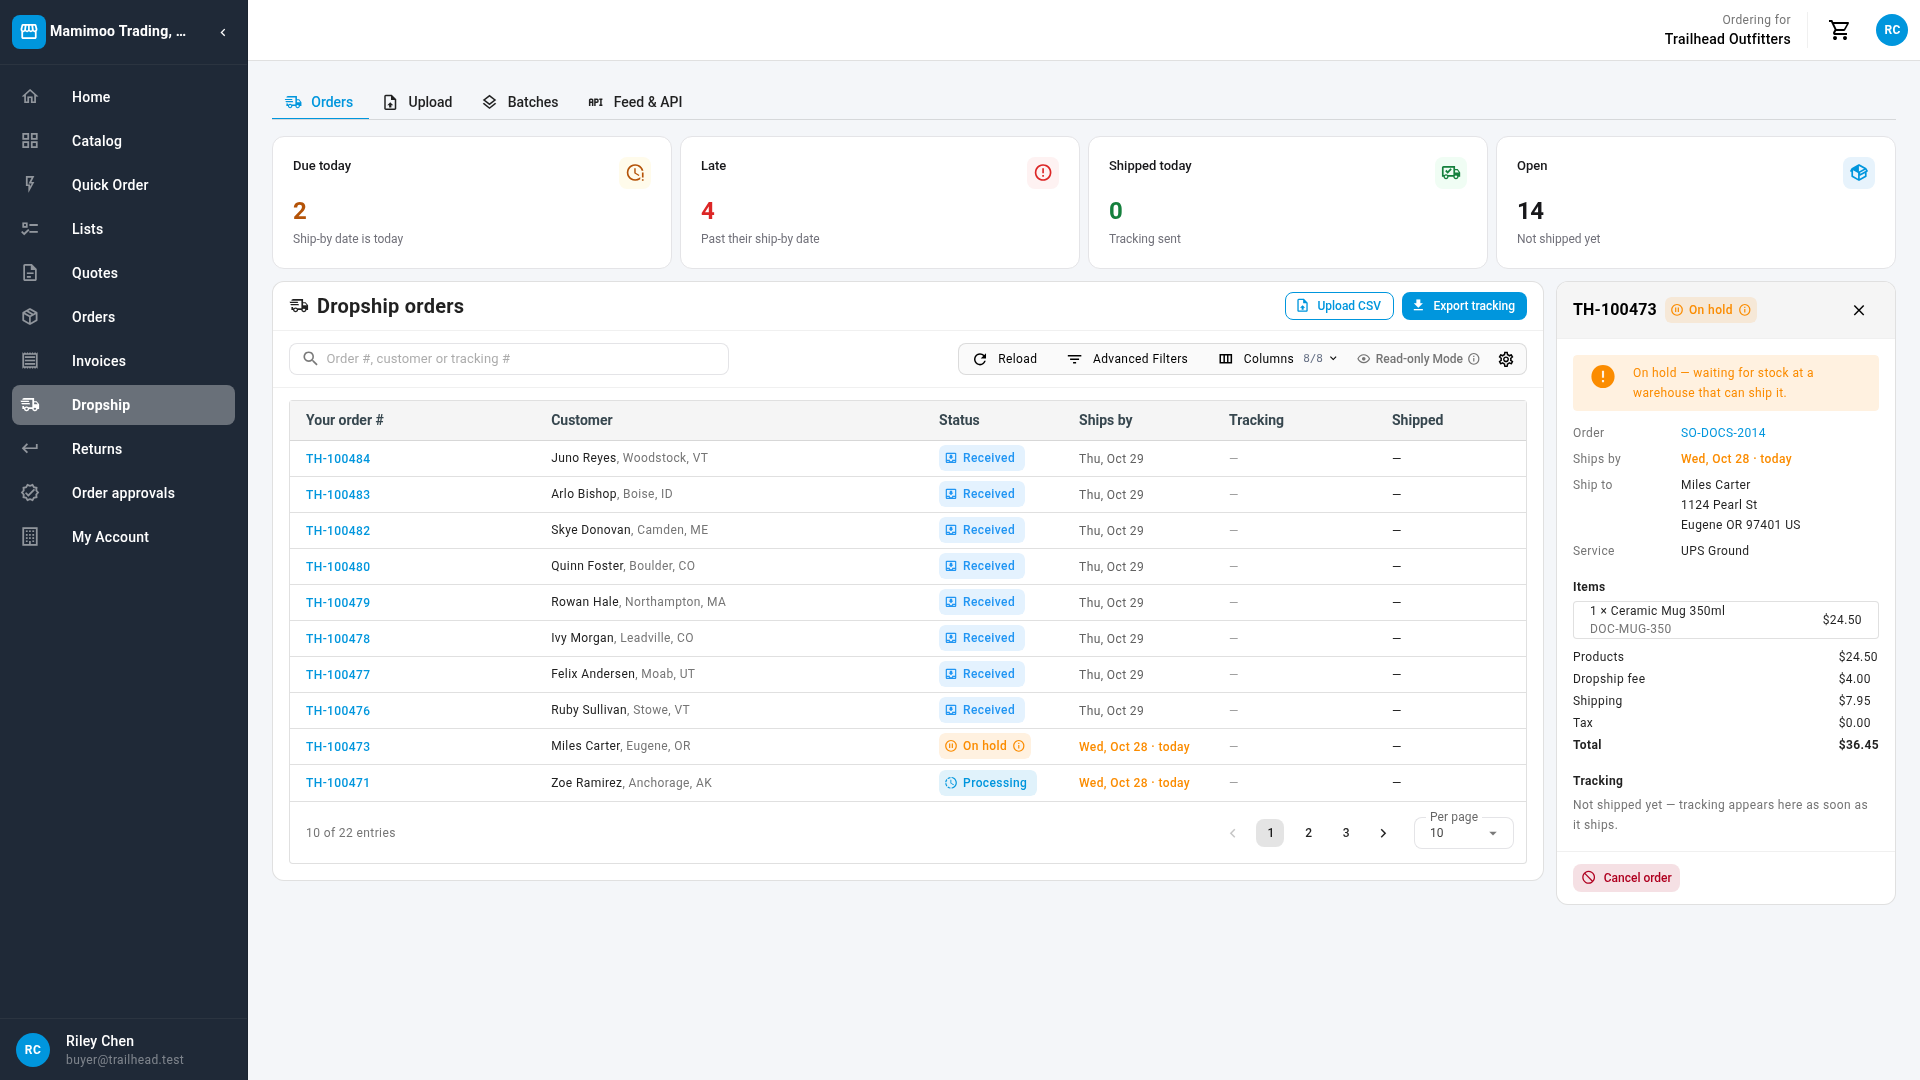Screen dimensions: 1920x1080
Task: Go to page 2 of entries
Action: point(1308,833)
